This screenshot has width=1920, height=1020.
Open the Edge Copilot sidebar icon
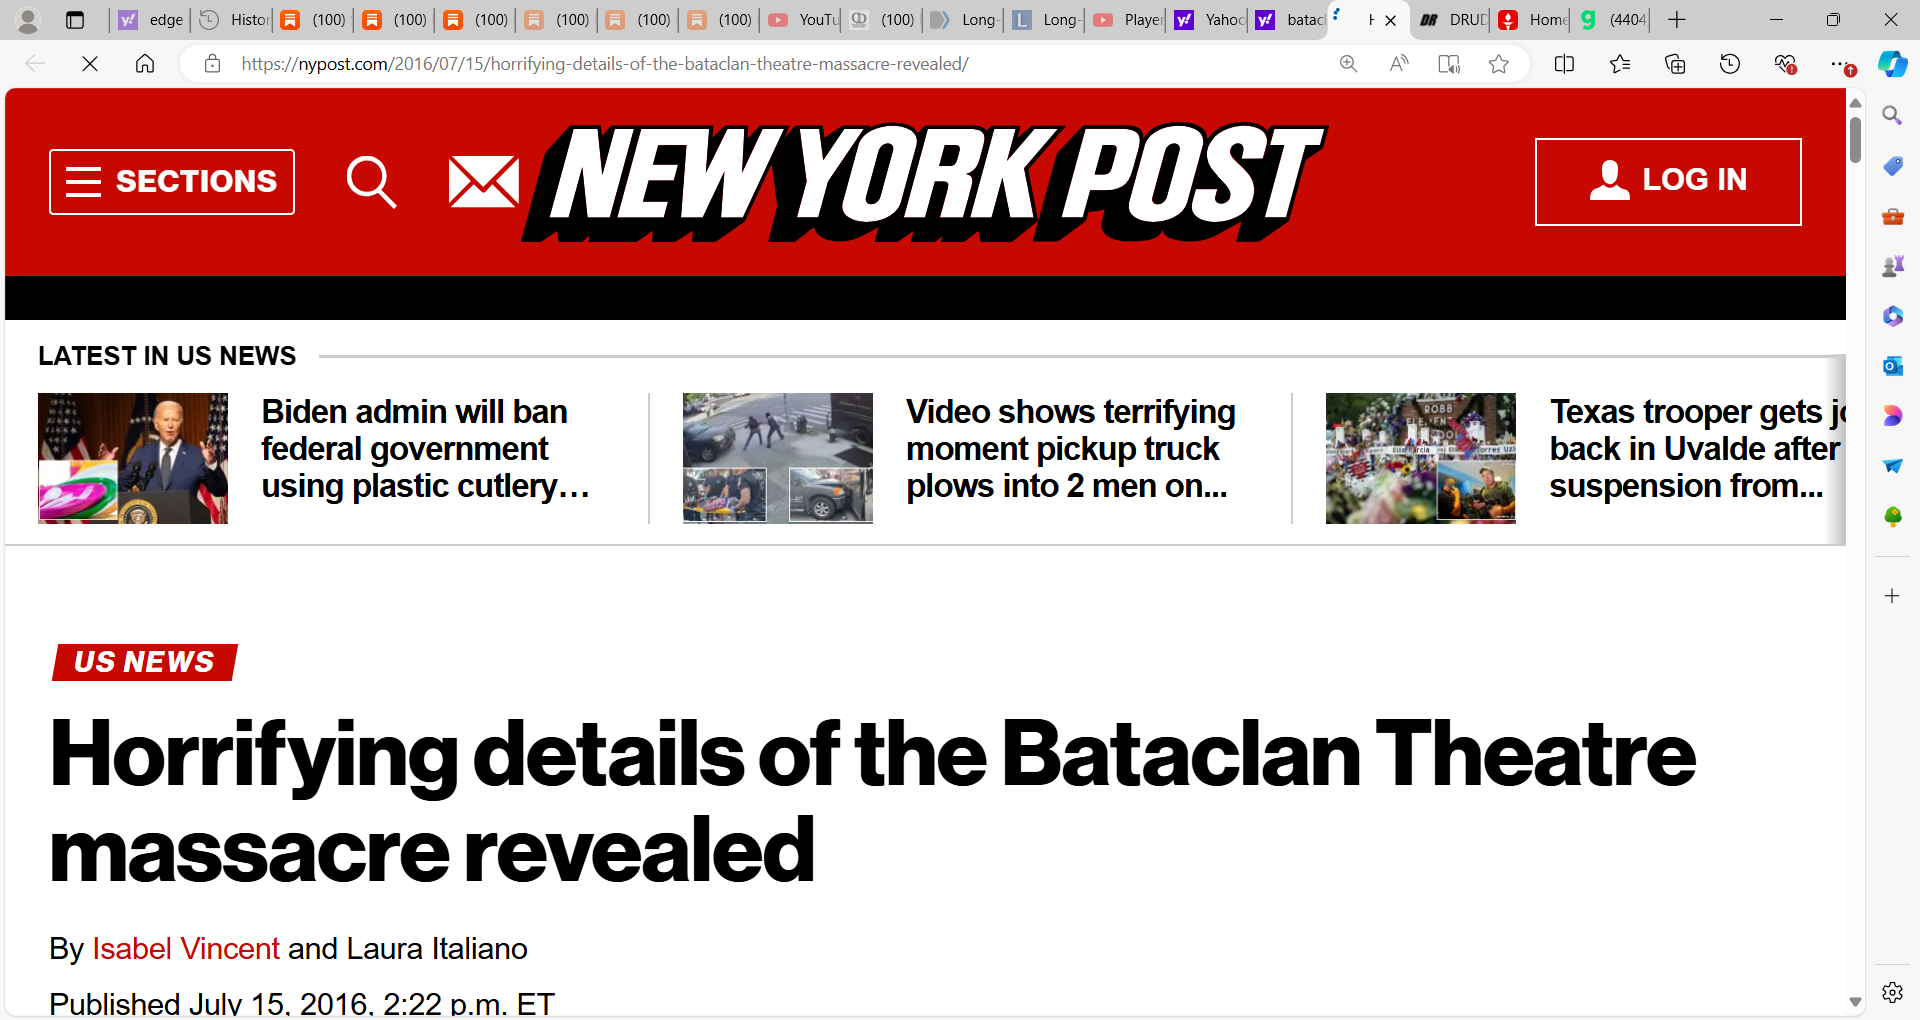point(1892,64)
